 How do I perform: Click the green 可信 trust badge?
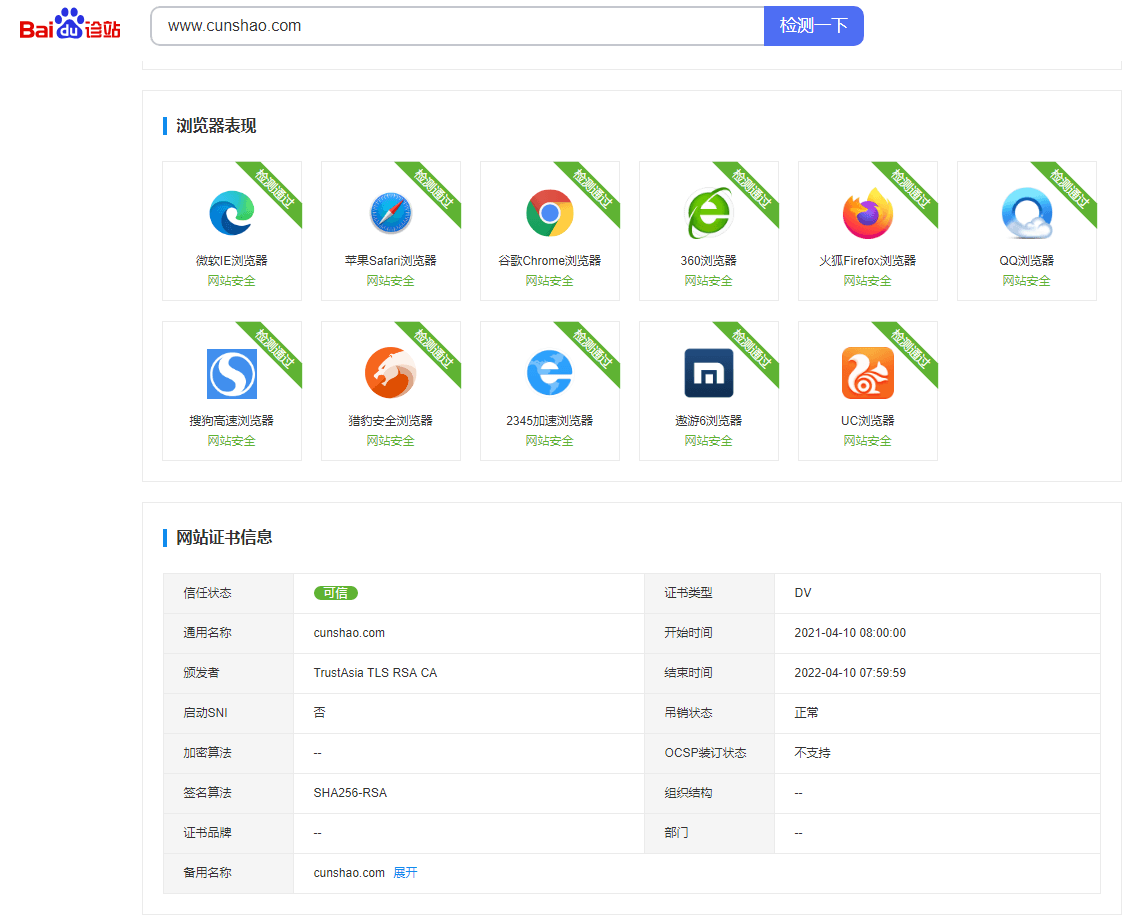pos(335,593)
